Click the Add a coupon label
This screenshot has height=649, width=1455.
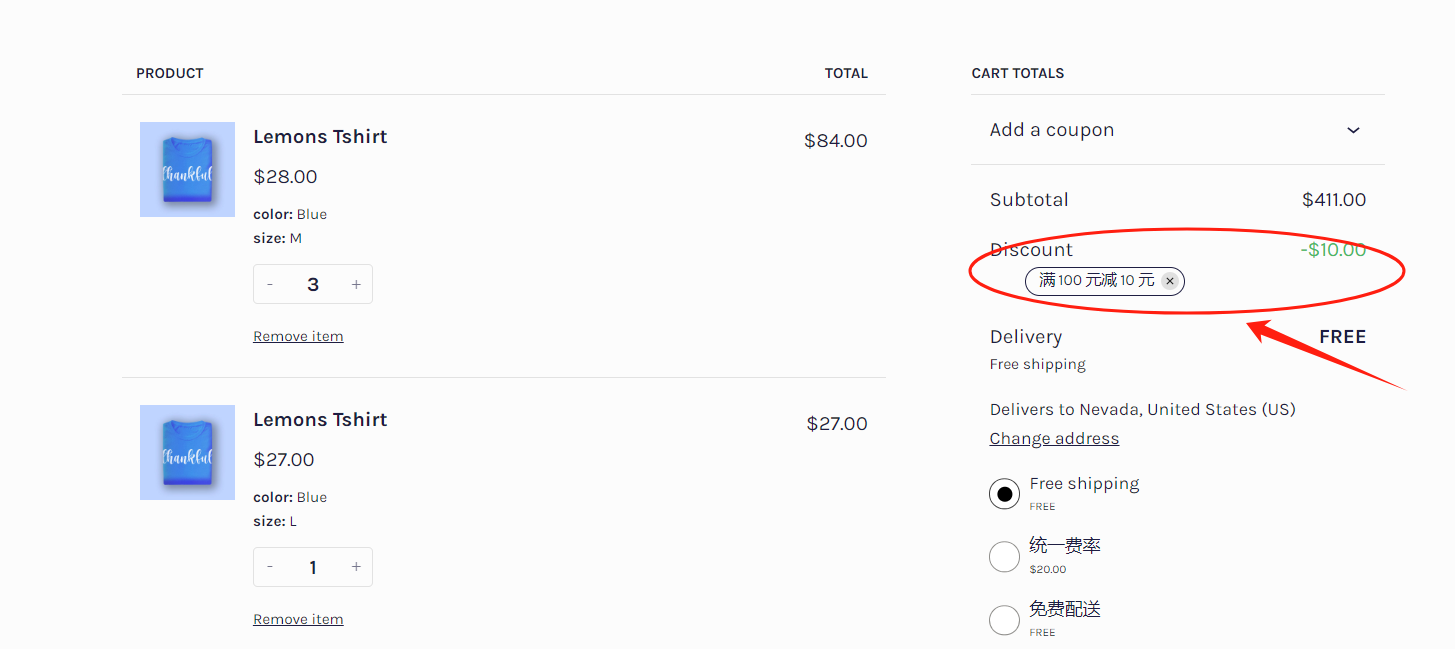[x=1052, y=130]
